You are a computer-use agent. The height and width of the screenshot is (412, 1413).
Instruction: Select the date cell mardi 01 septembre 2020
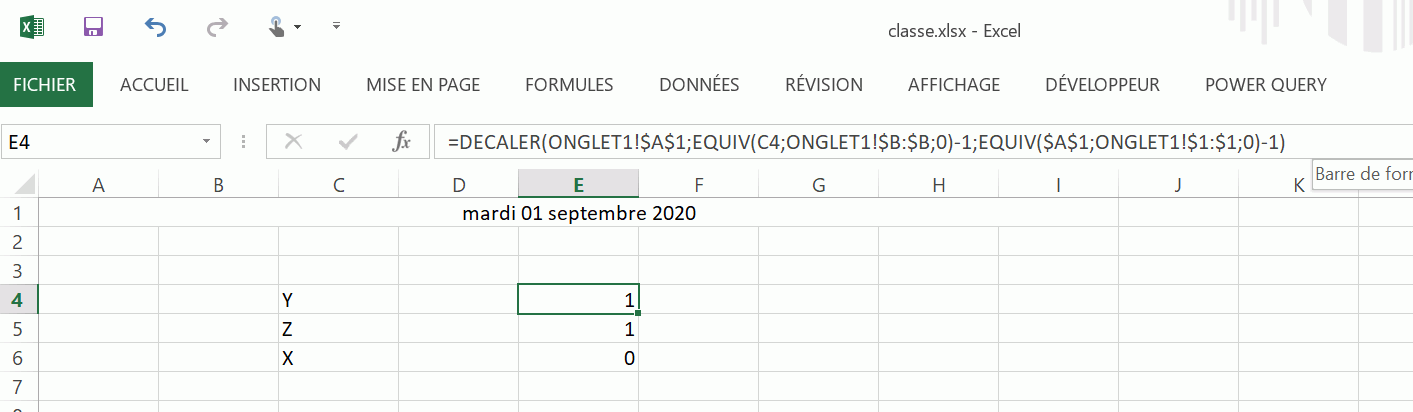(x=578, y=213)
